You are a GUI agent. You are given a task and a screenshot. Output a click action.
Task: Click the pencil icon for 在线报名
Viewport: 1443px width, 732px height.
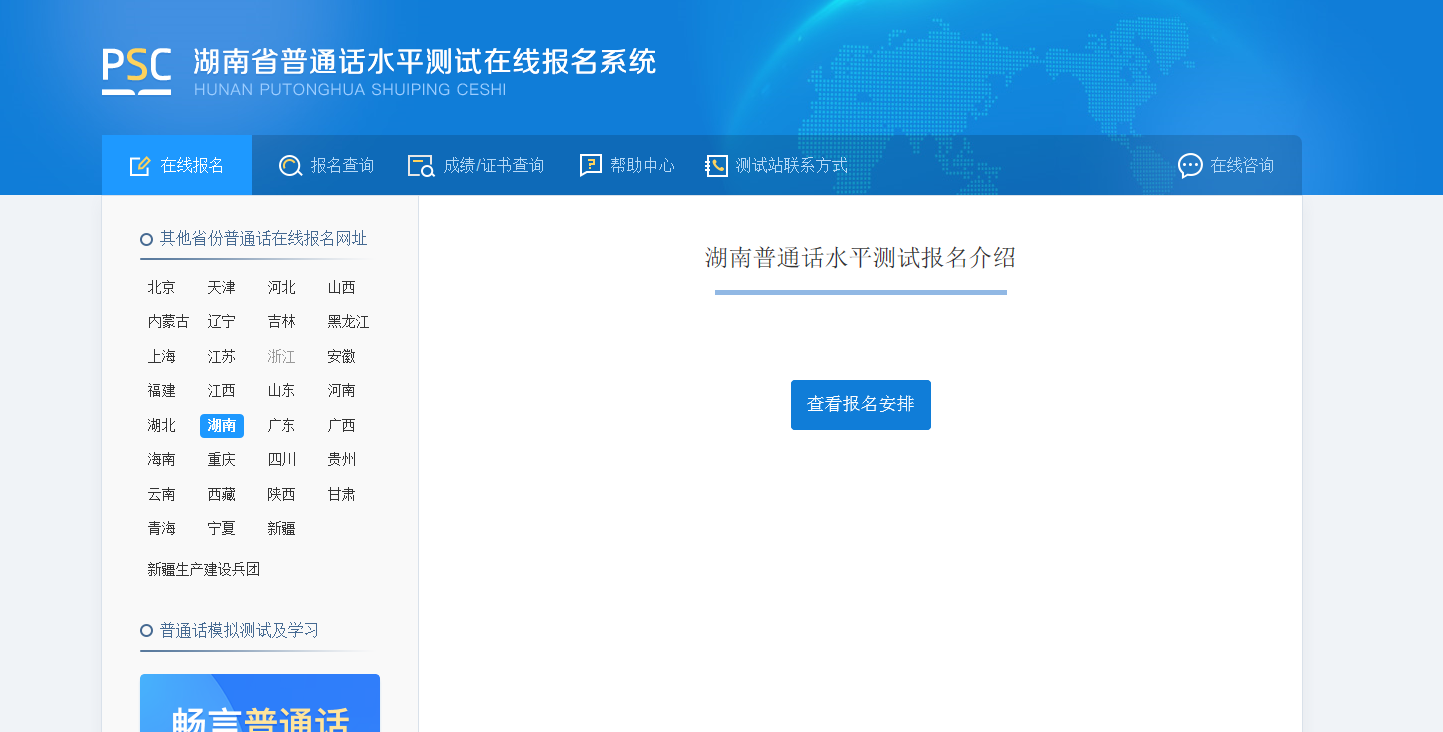[140, 166]
